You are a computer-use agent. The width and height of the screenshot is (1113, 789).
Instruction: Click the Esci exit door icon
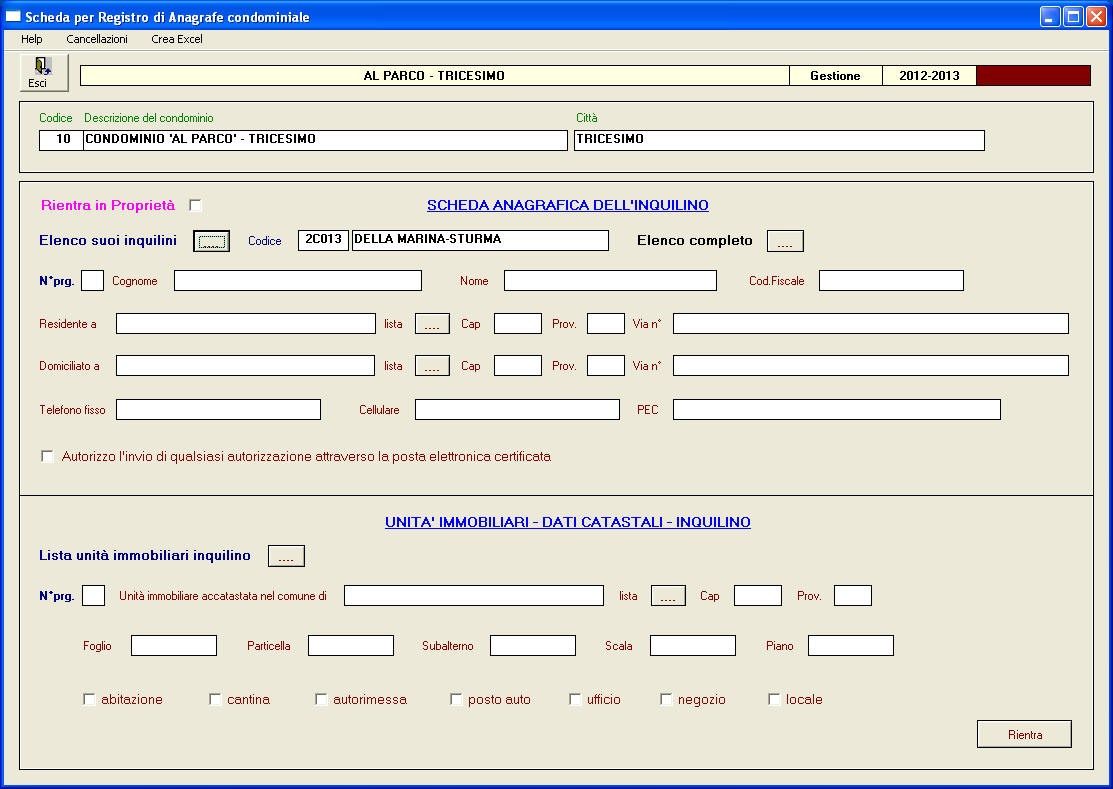[44, 72]
